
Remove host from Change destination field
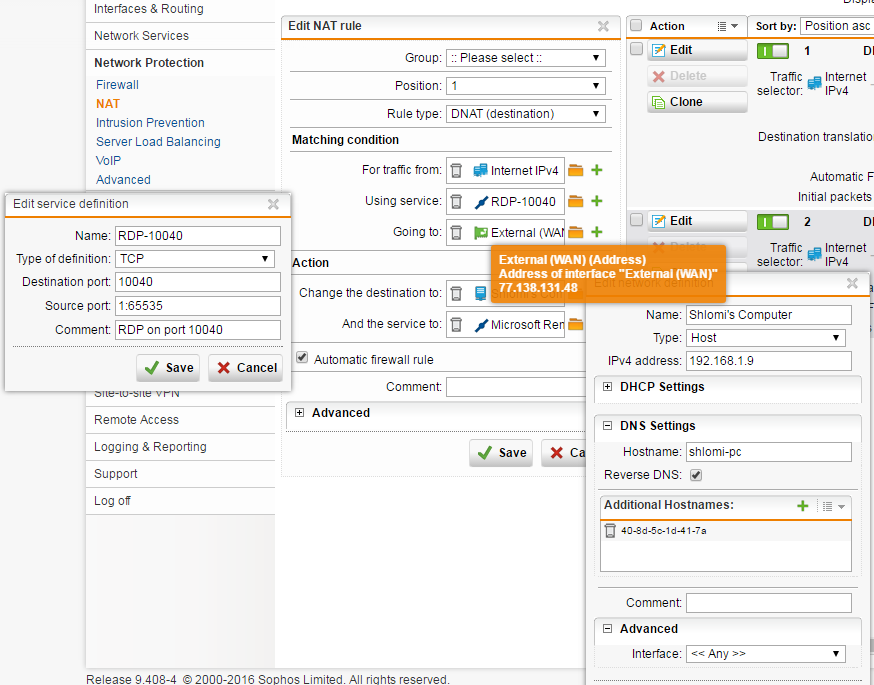pyautogui.click(x=456, y=293)
